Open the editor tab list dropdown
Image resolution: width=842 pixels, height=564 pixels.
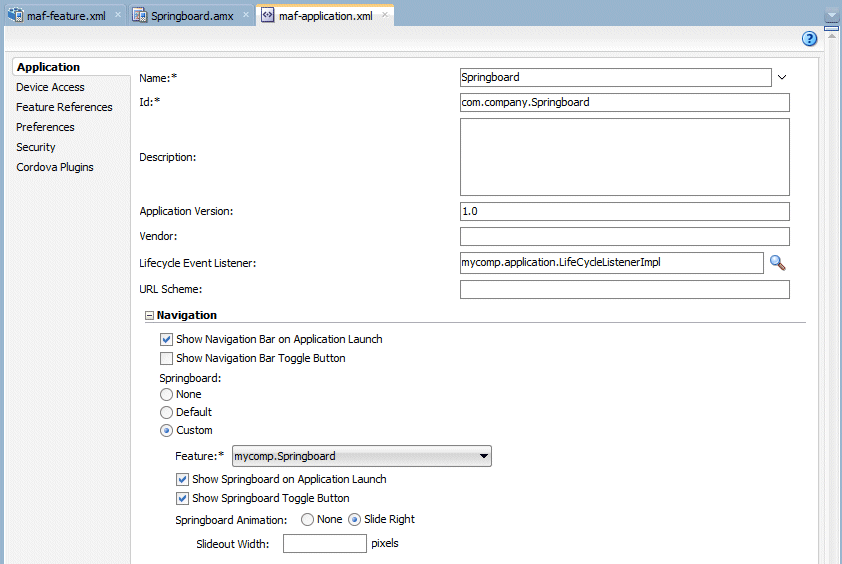pos(831,16)
